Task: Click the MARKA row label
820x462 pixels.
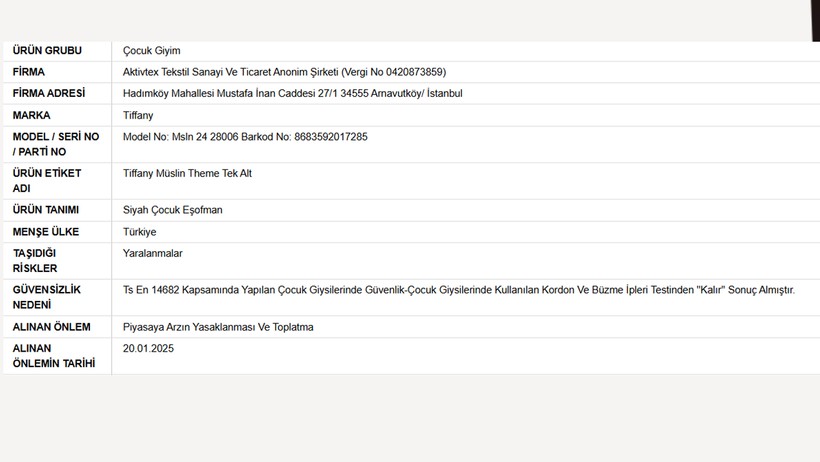Action: (x=31, y=116)
